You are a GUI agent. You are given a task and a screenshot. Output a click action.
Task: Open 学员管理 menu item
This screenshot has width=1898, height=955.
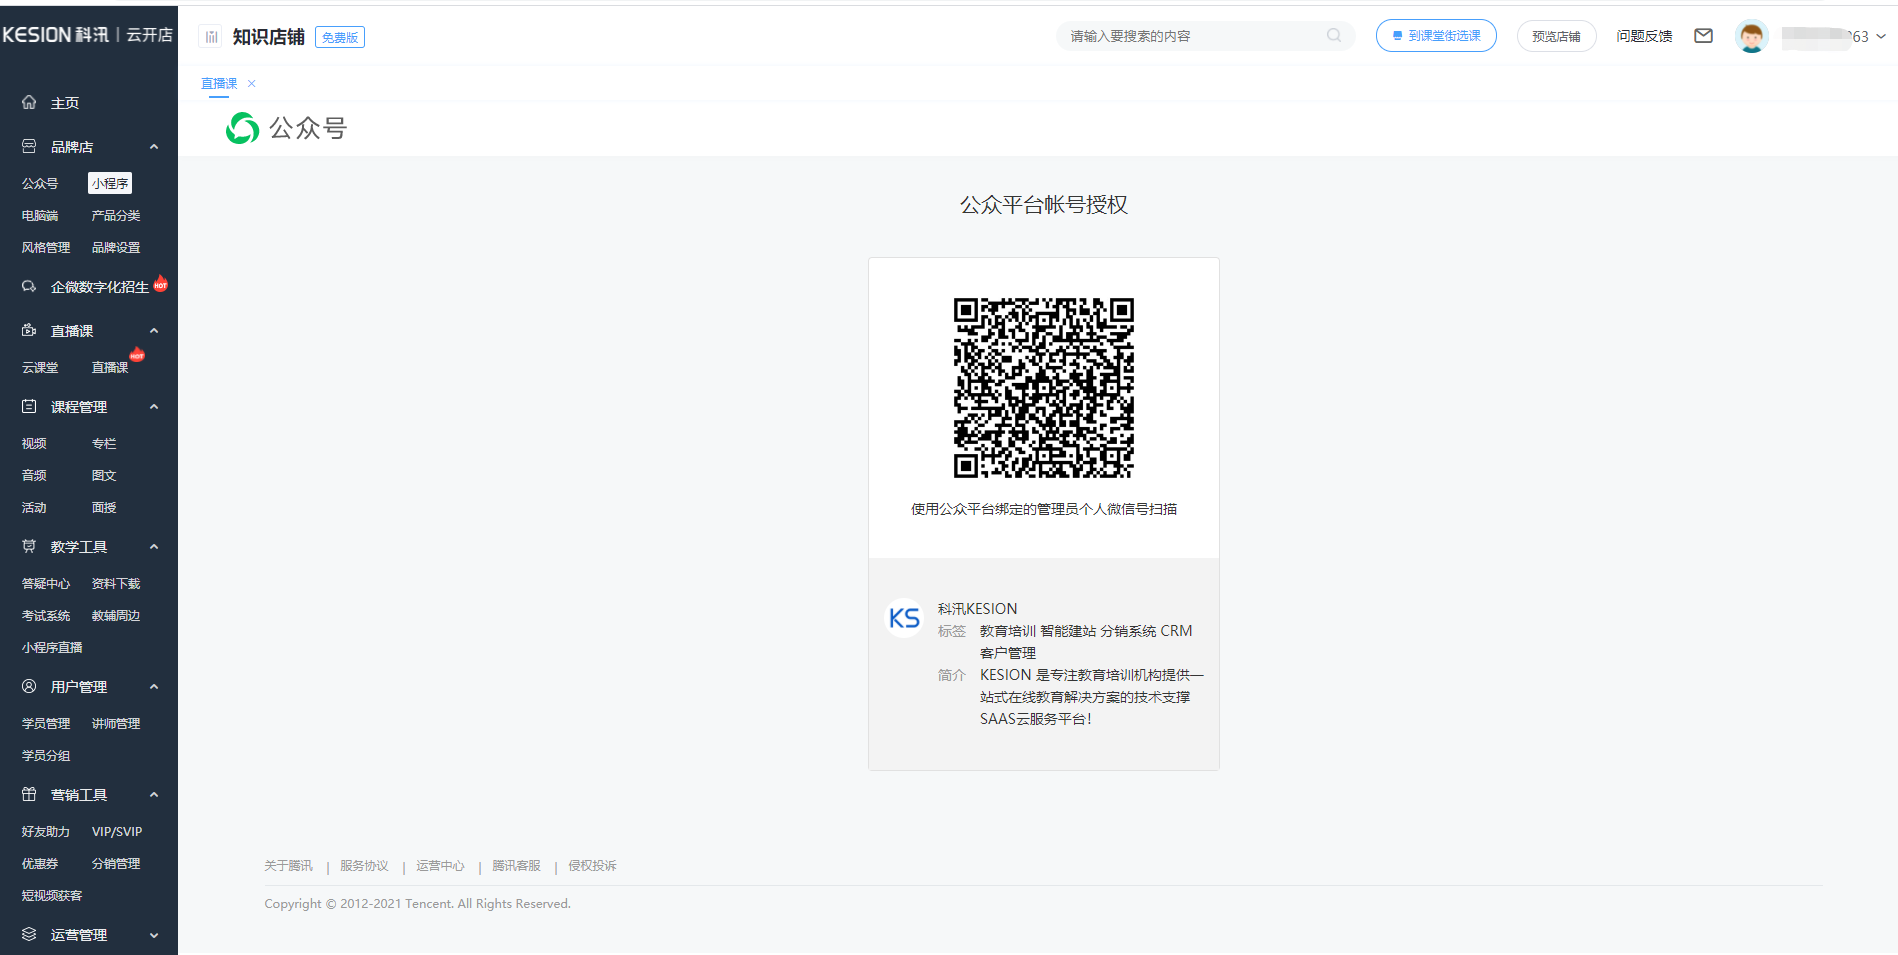[46, 723]
